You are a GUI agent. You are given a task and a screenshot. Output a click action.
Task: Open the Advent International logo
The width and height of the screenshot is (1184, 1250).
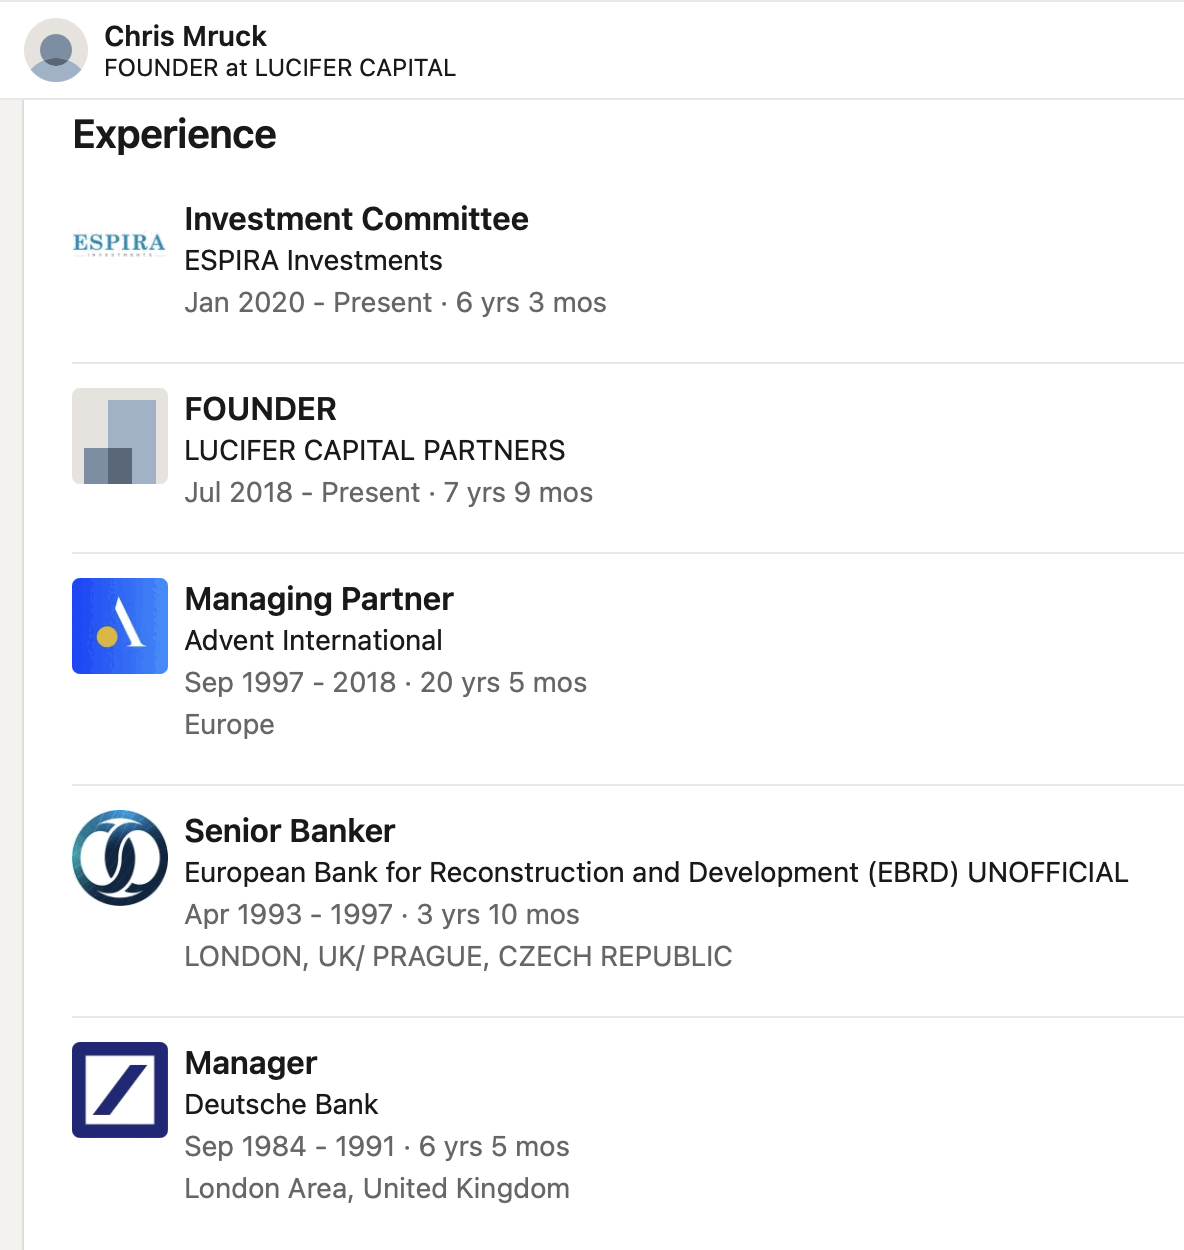(120, 626)
